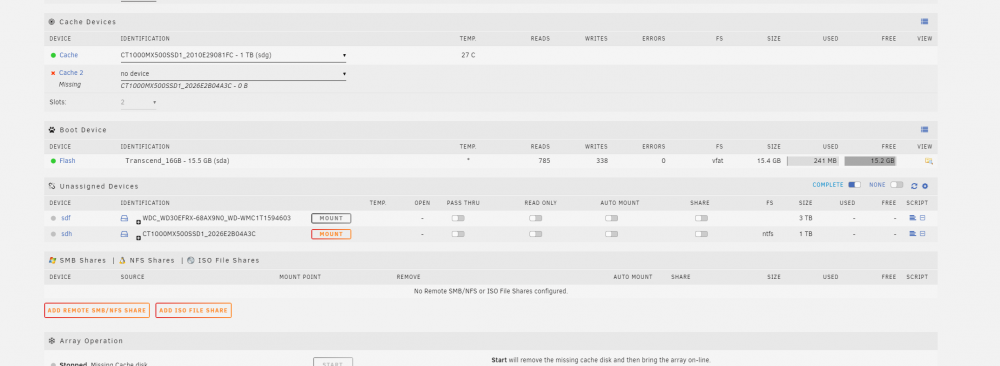Open the Cache 2 device link

click(x=71, y=73)
